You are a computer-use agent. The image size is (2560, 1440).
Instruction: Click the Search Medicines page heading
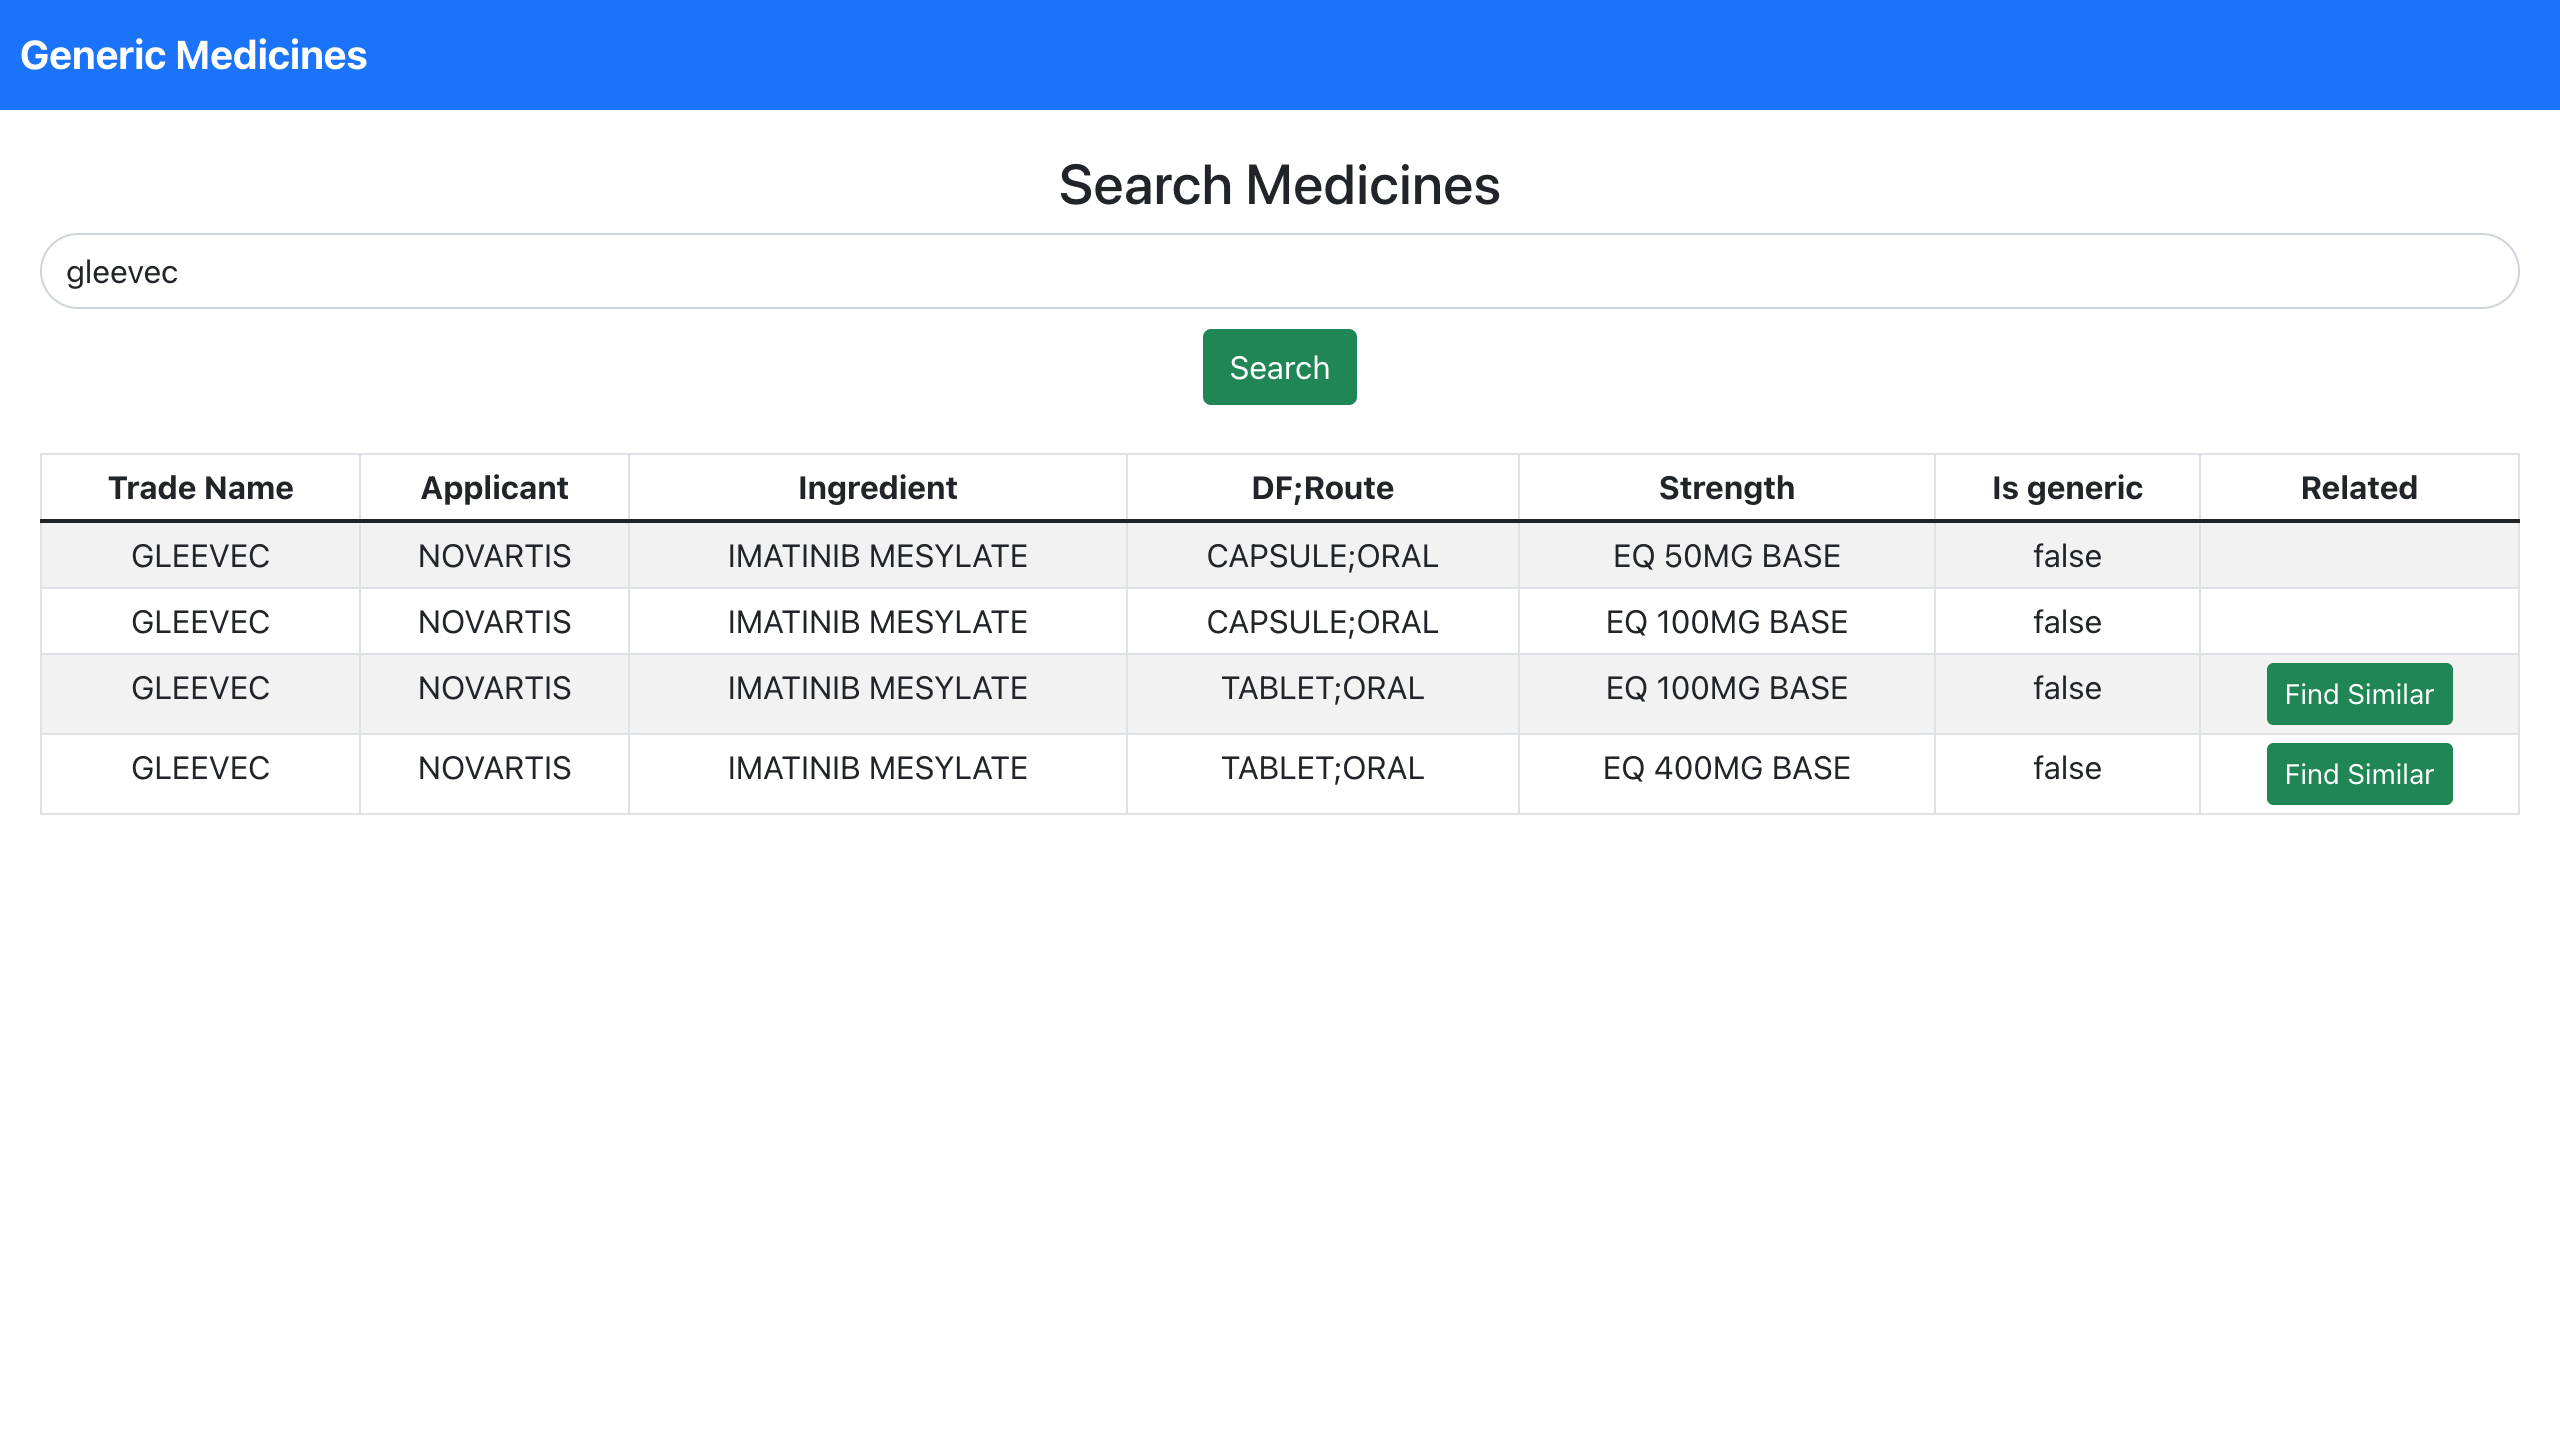click(x=1279, y=185)
